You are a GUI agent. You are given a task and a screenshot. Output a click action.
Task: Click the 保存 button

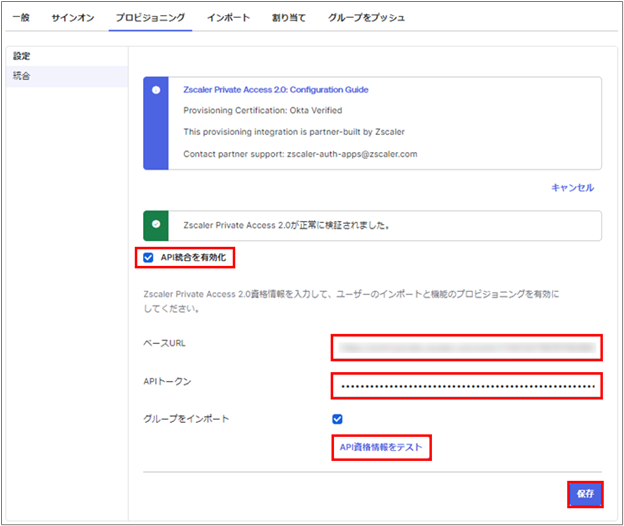(x=585, y=494)
